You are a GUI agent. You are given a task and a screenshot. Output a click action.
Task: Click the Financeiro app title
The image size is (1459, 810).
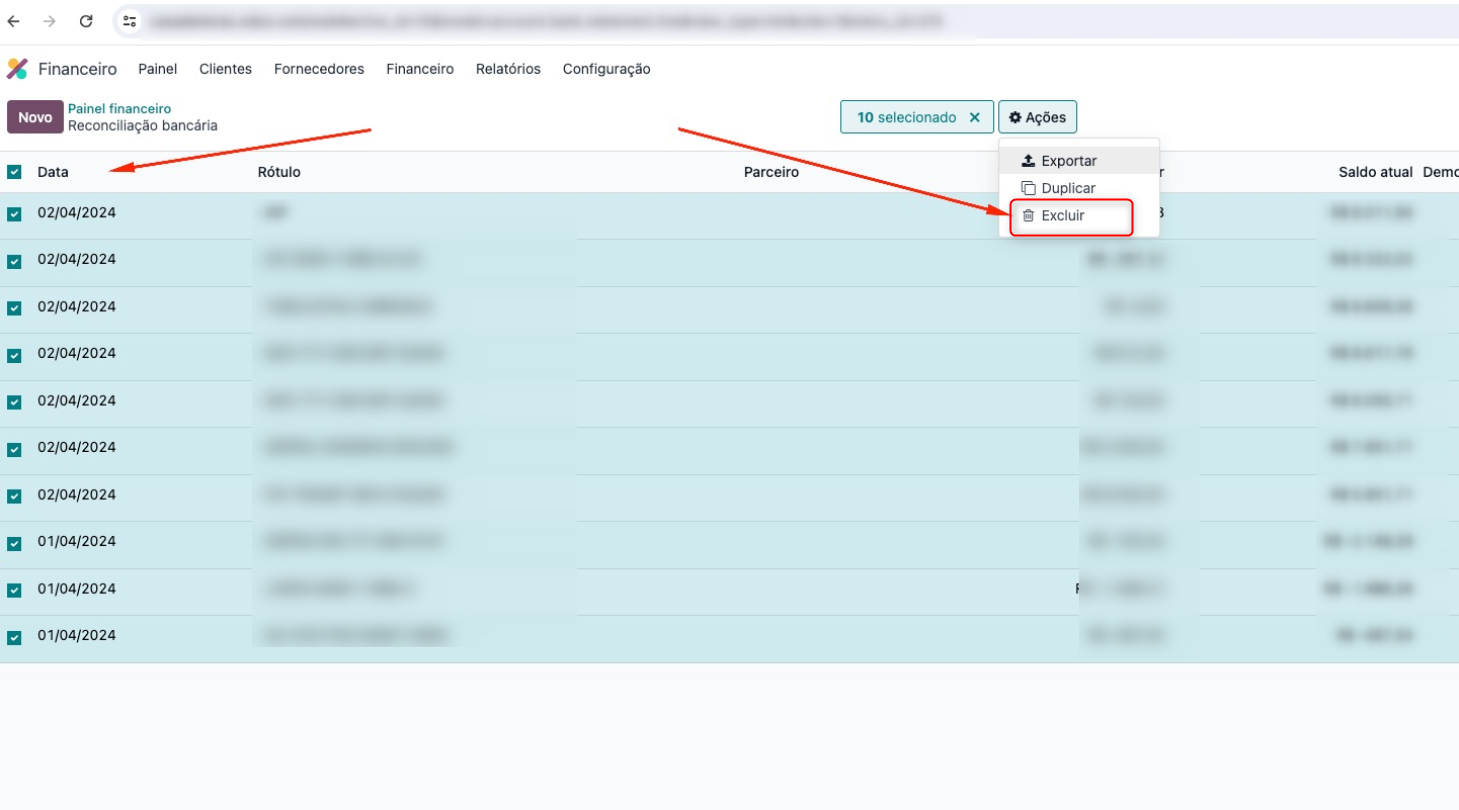[77, 69]
